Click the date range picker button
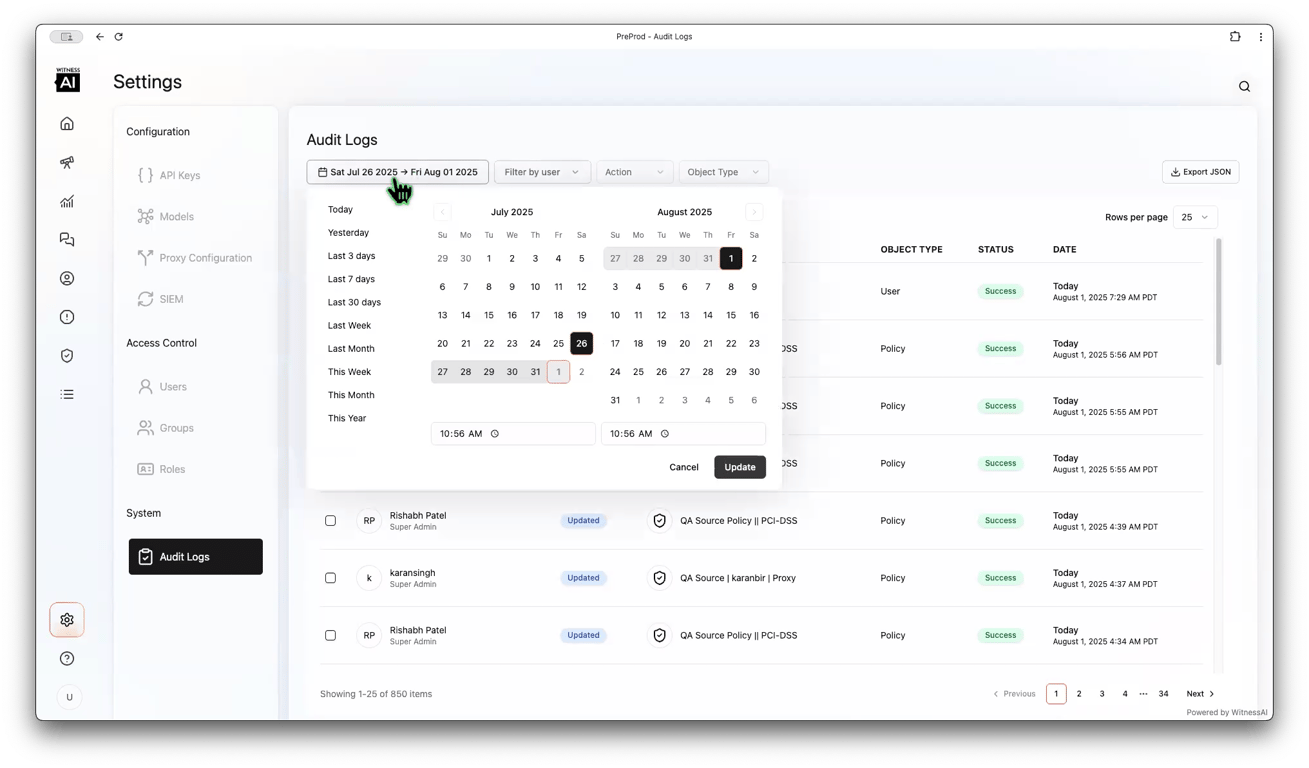 398,172
